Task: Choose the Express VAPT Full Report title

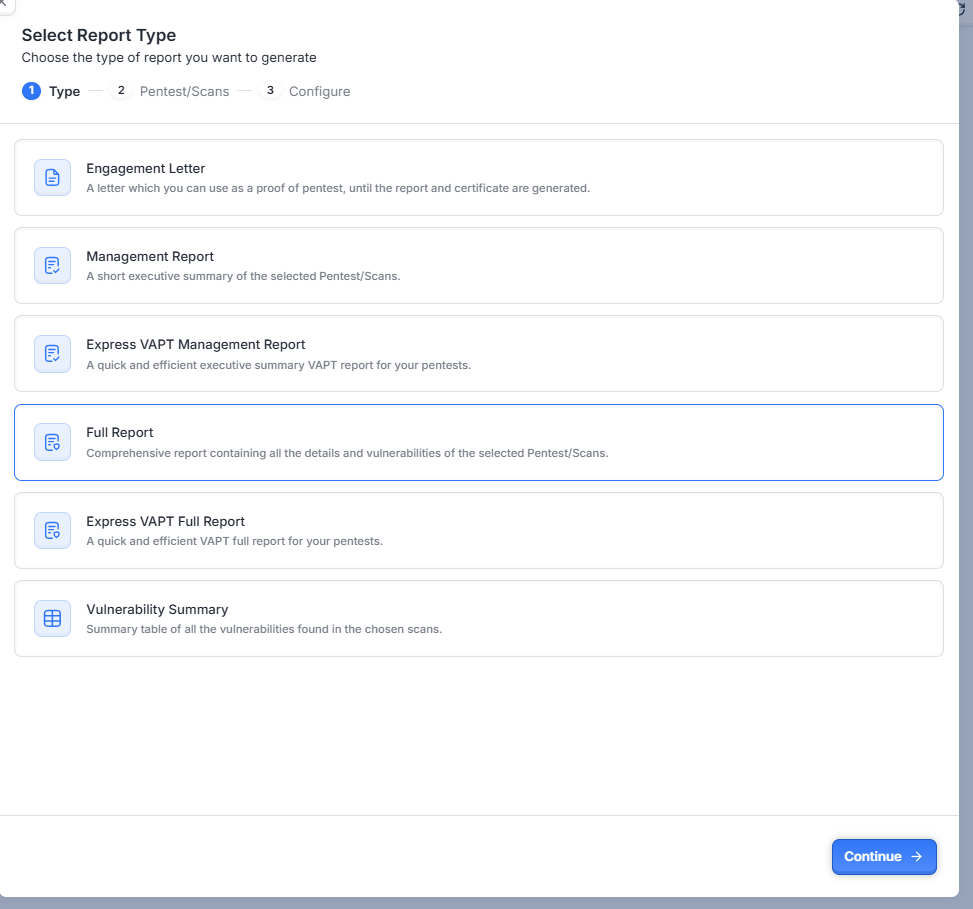Action: click(x=165, y=521)
